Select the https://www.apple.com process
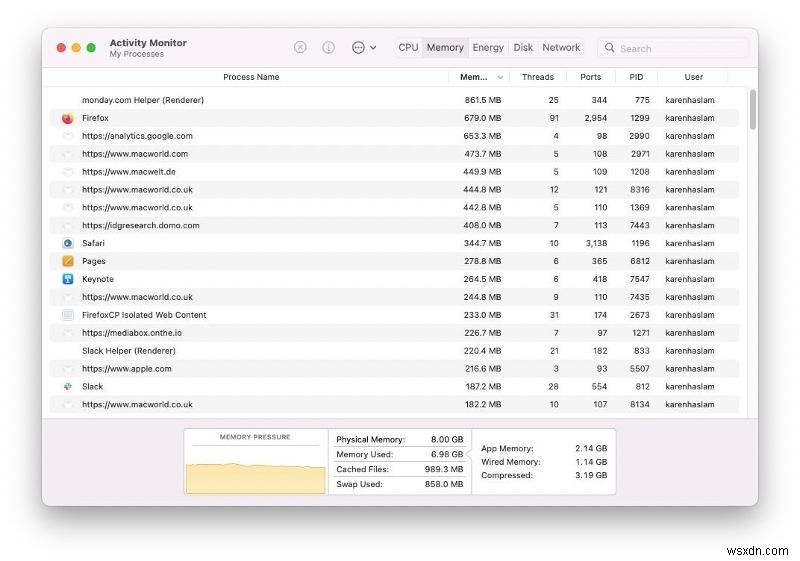This screenshot has width=800, height=561. 127,368
